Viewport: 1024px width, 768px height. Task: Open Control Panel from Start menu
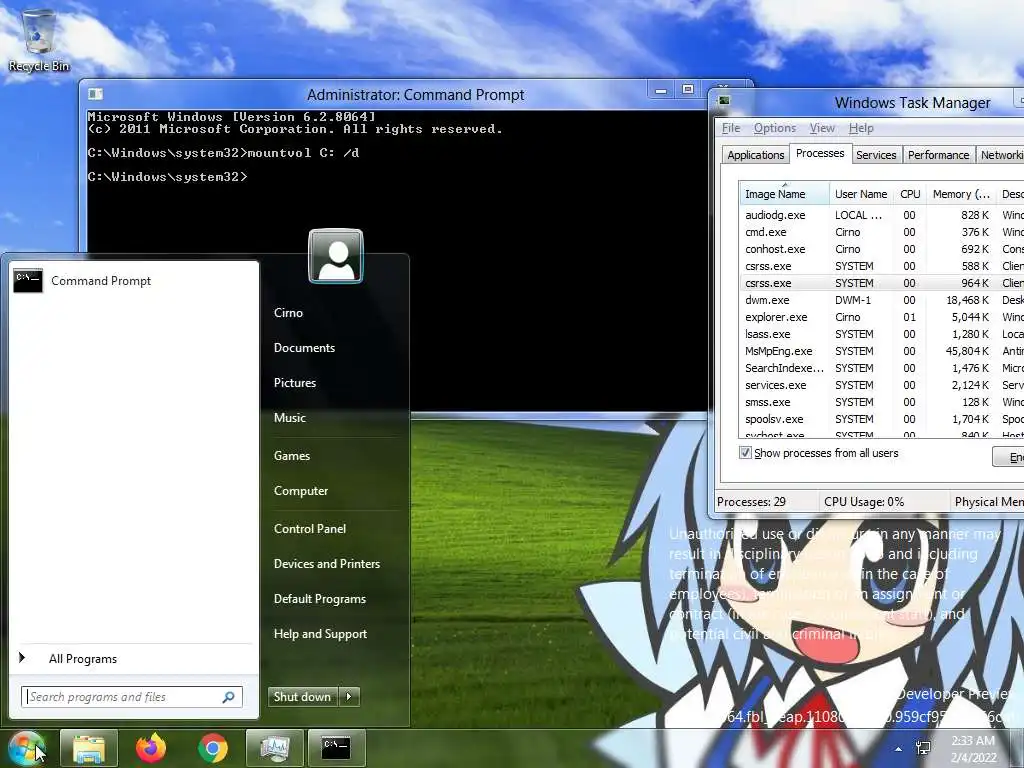310,529
